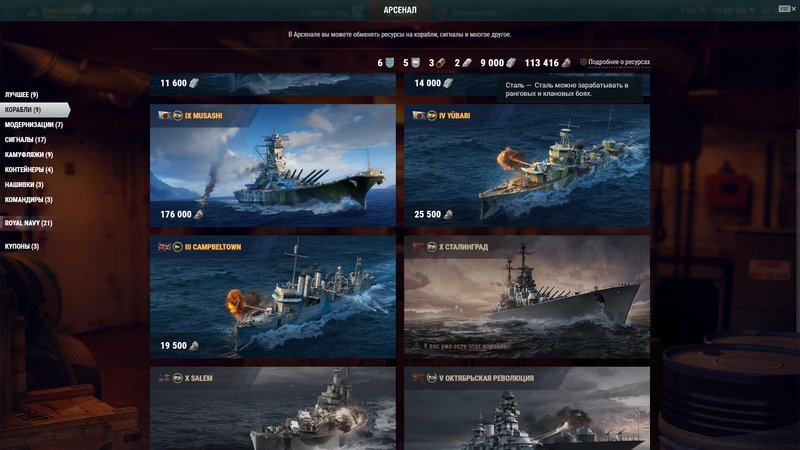Open the Сигналы (17) section
This screenshot has width=800, height=450.
[25, 139]
